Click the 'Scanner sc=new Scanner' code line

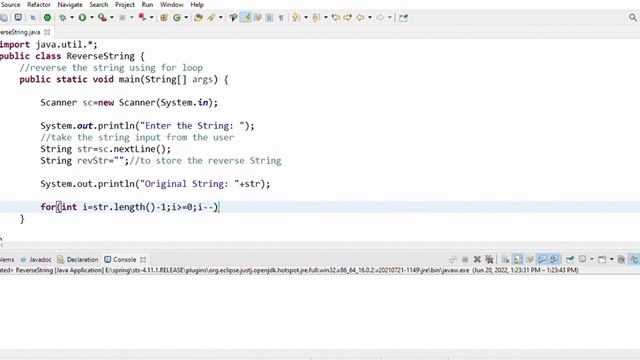click(129, 102)
